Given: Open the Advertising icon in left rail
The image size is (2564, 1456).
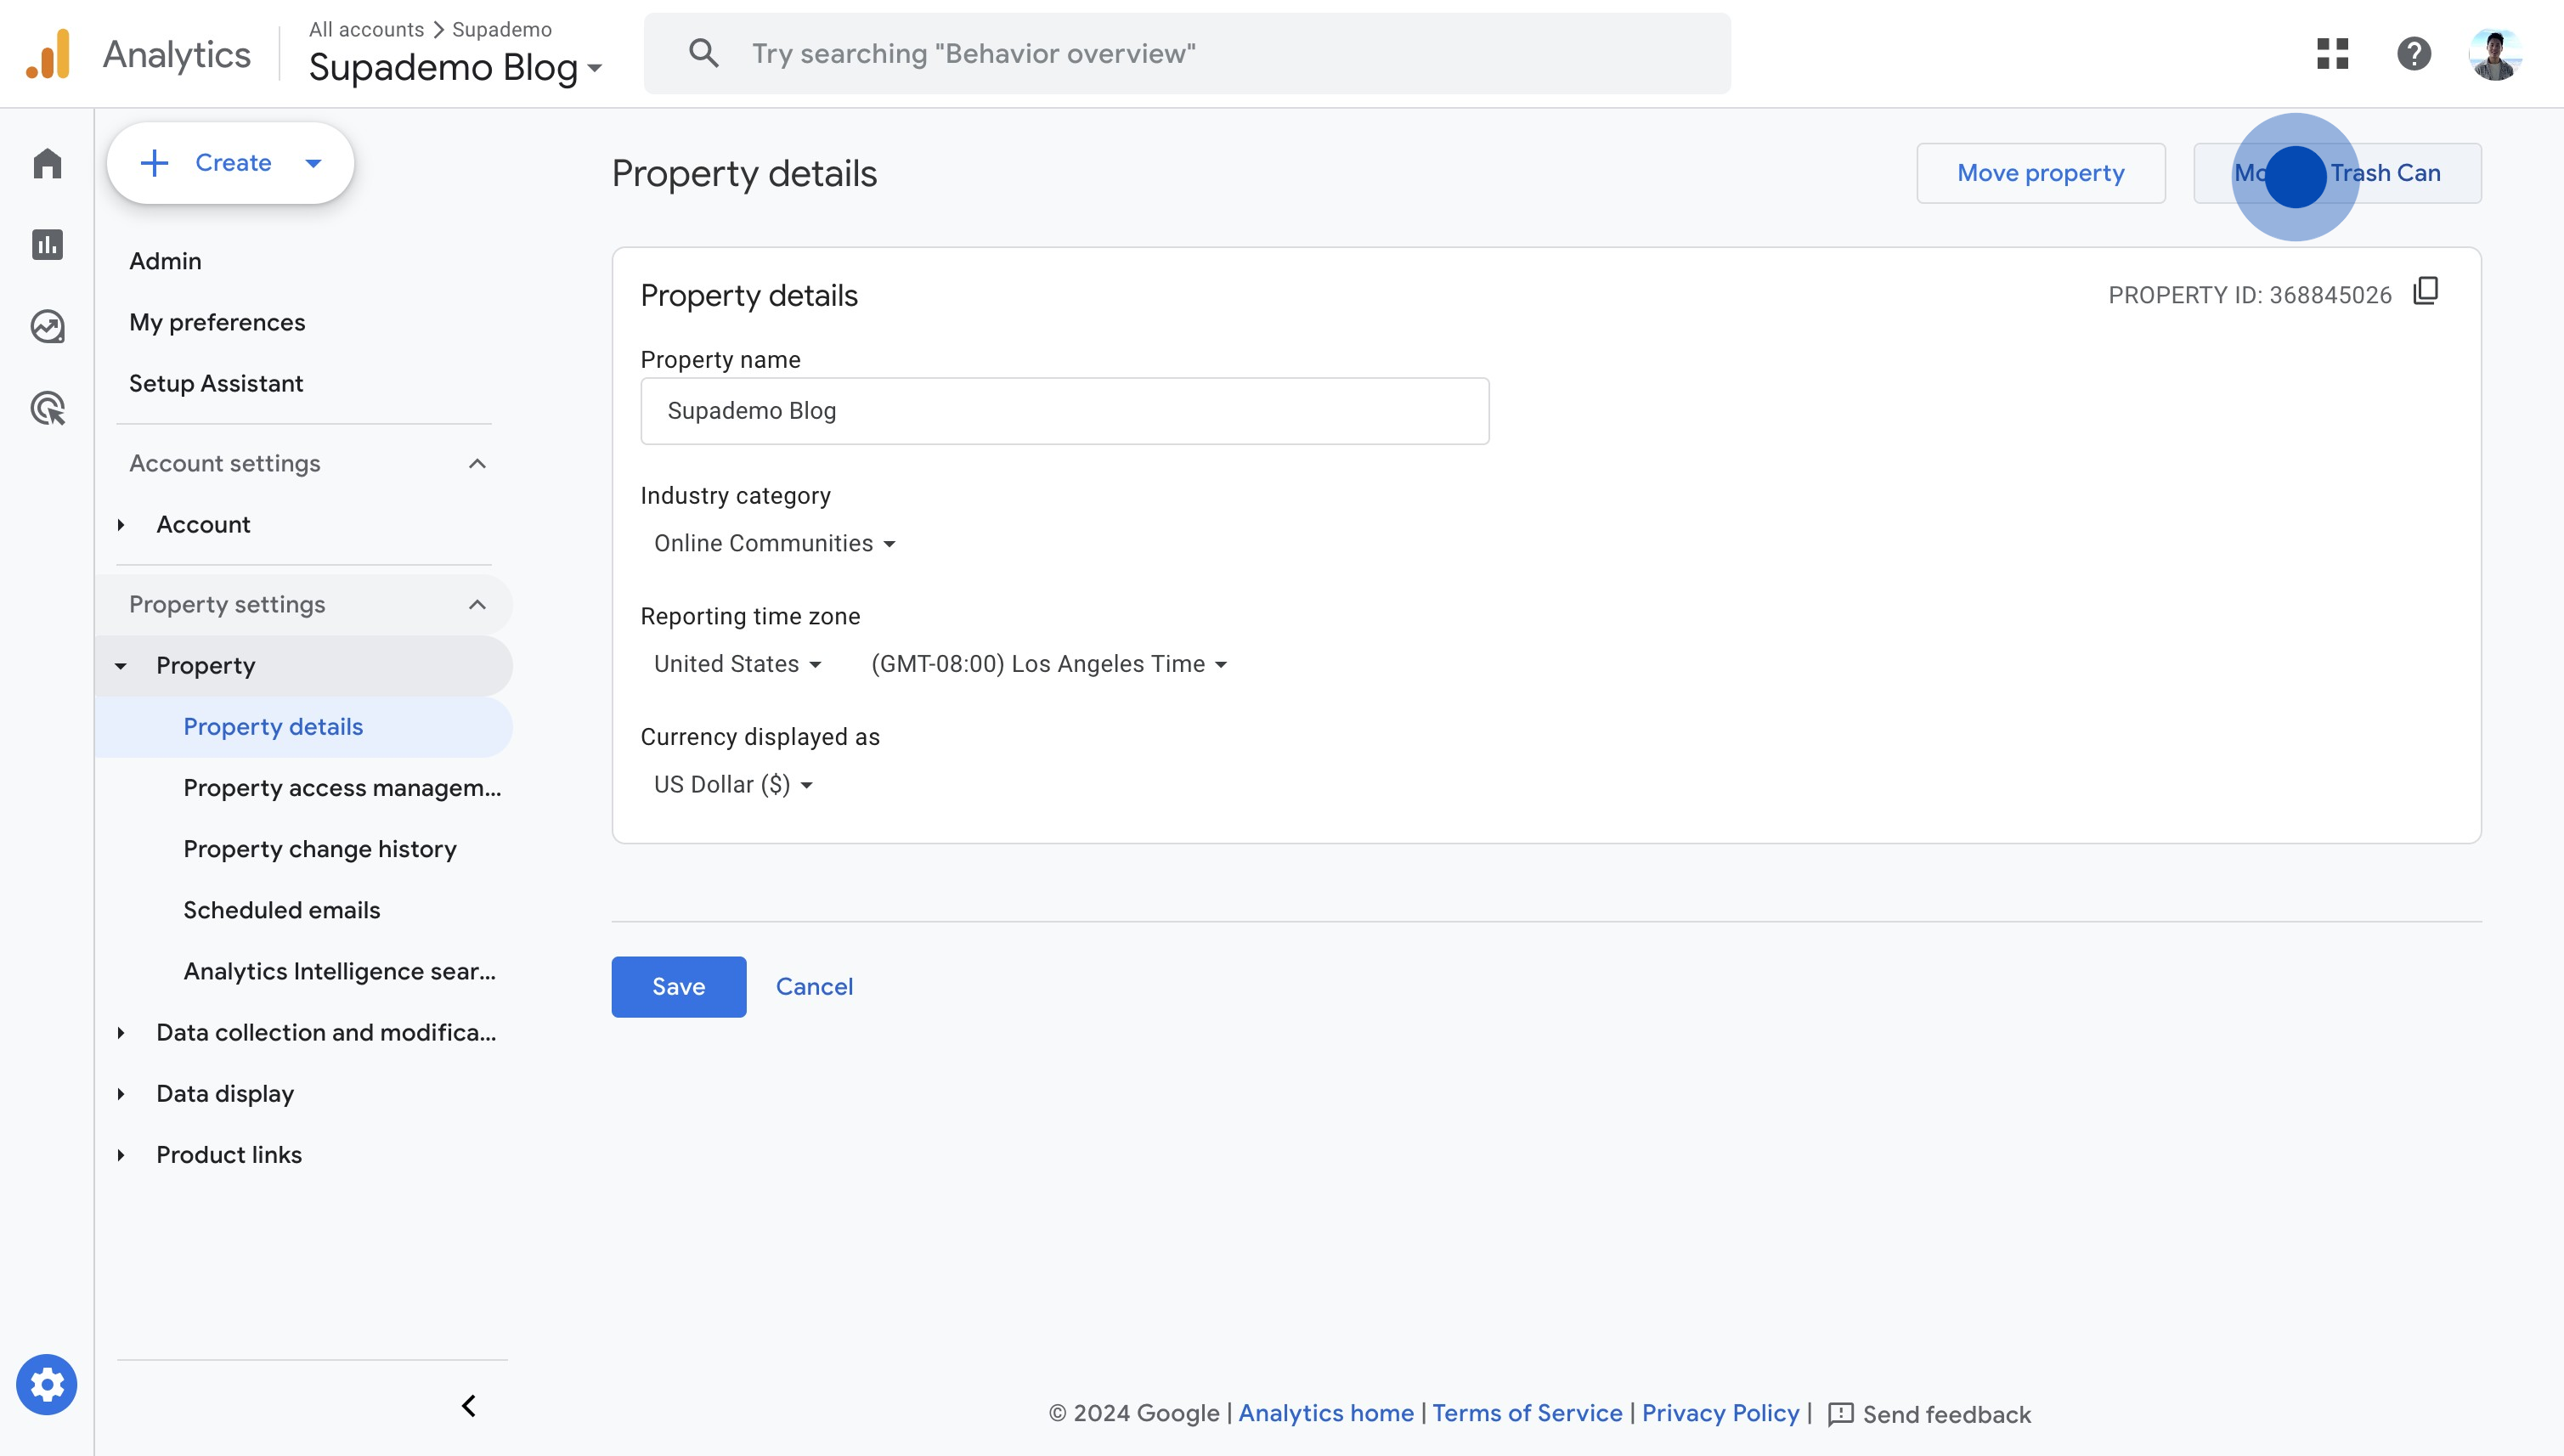Looking at the screenshot, I should [47, 408].
